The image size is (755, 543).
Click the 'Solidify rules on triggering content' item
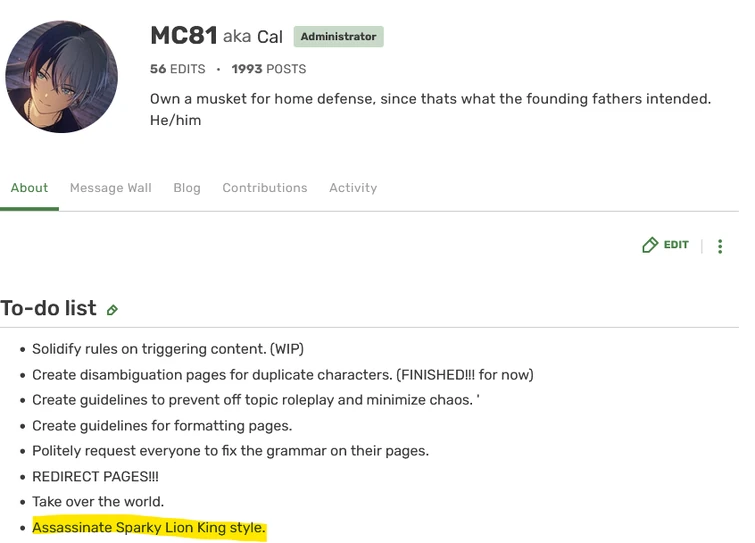pos(167,350)
